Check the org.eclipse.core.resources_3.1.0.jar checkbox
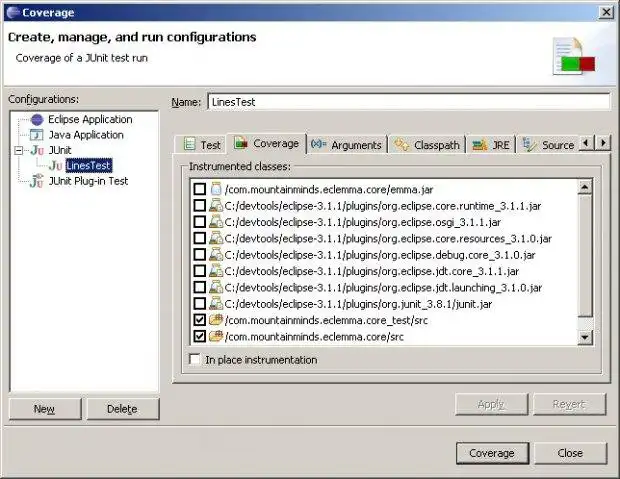Image resolution: width=620 pixels, height=479 pixels. point(200,238)
